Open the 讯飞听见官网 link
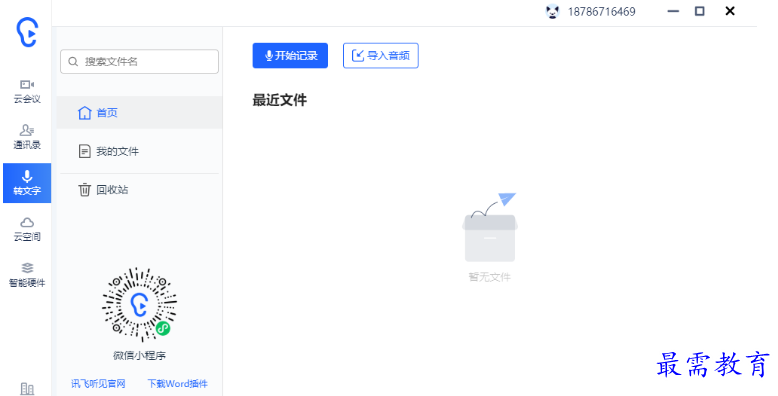Screen dimensions: 778x396 98,384
